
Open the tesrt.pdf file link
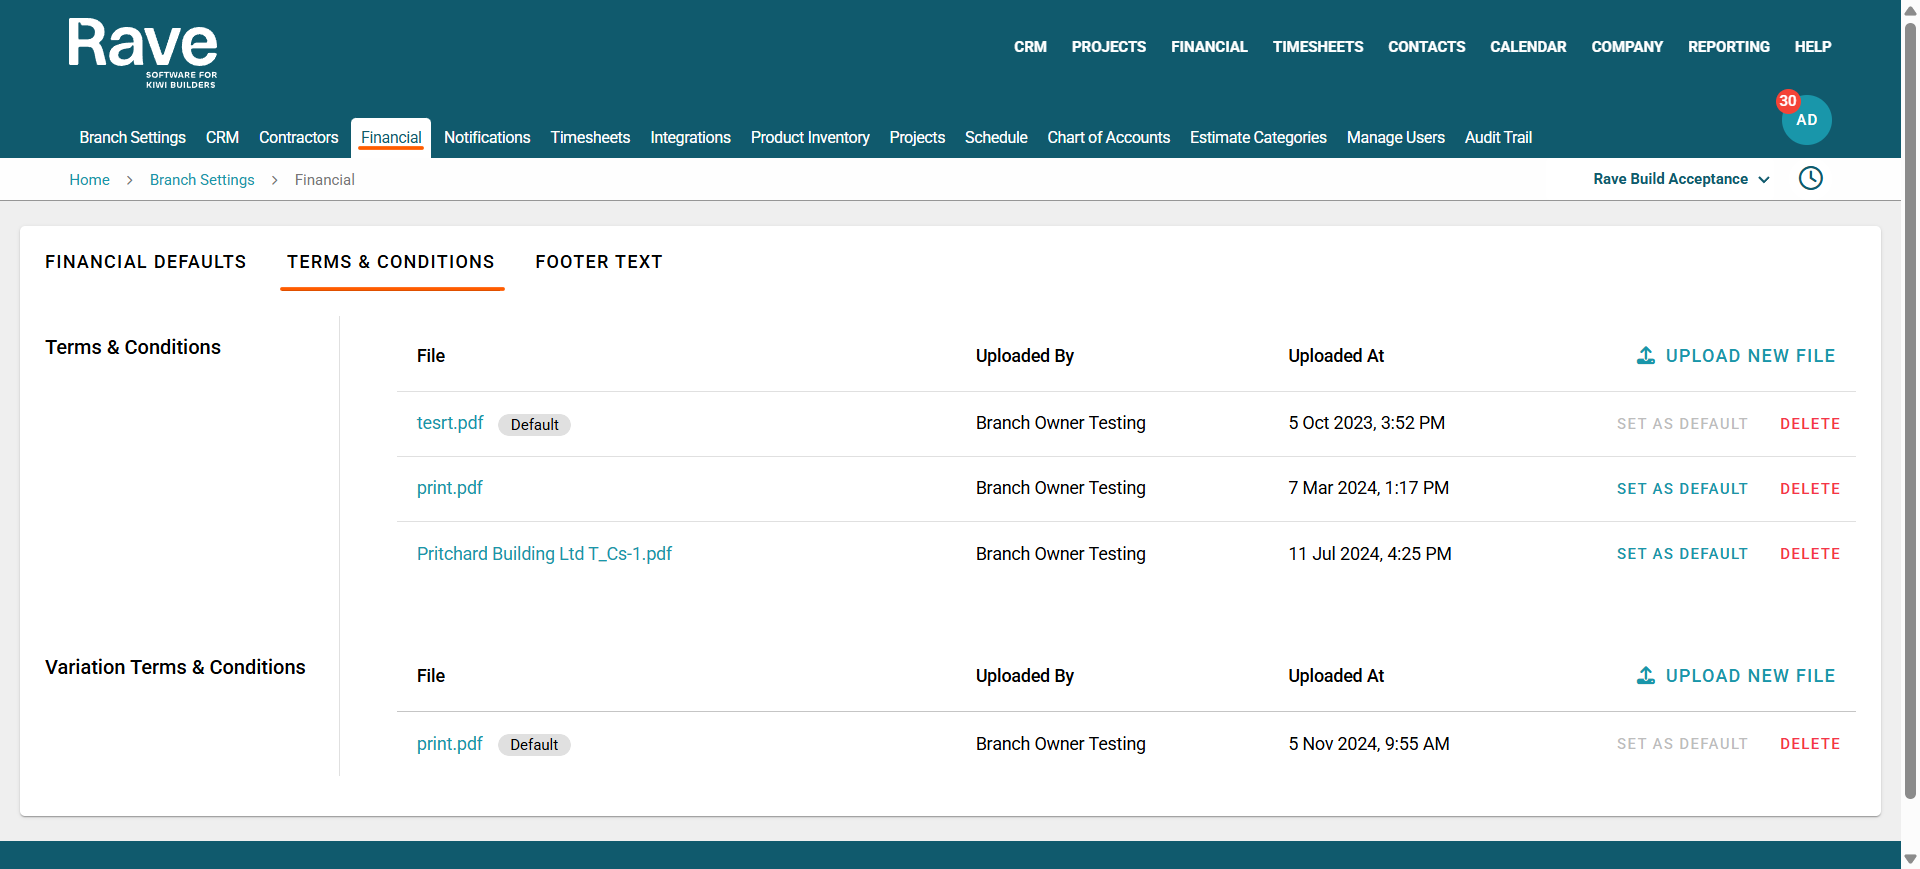coord(450,423)
